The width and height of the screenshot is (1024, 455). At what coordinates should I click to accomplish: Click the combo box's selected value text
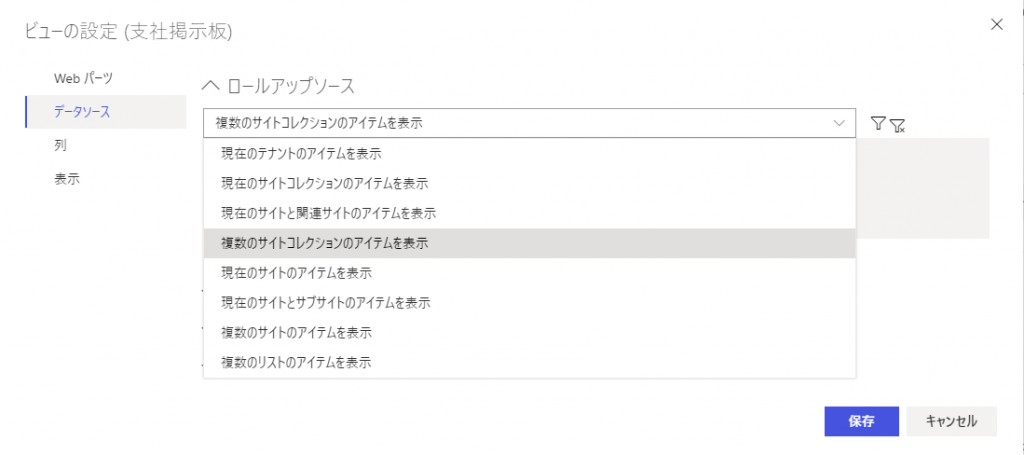(319, 123)
